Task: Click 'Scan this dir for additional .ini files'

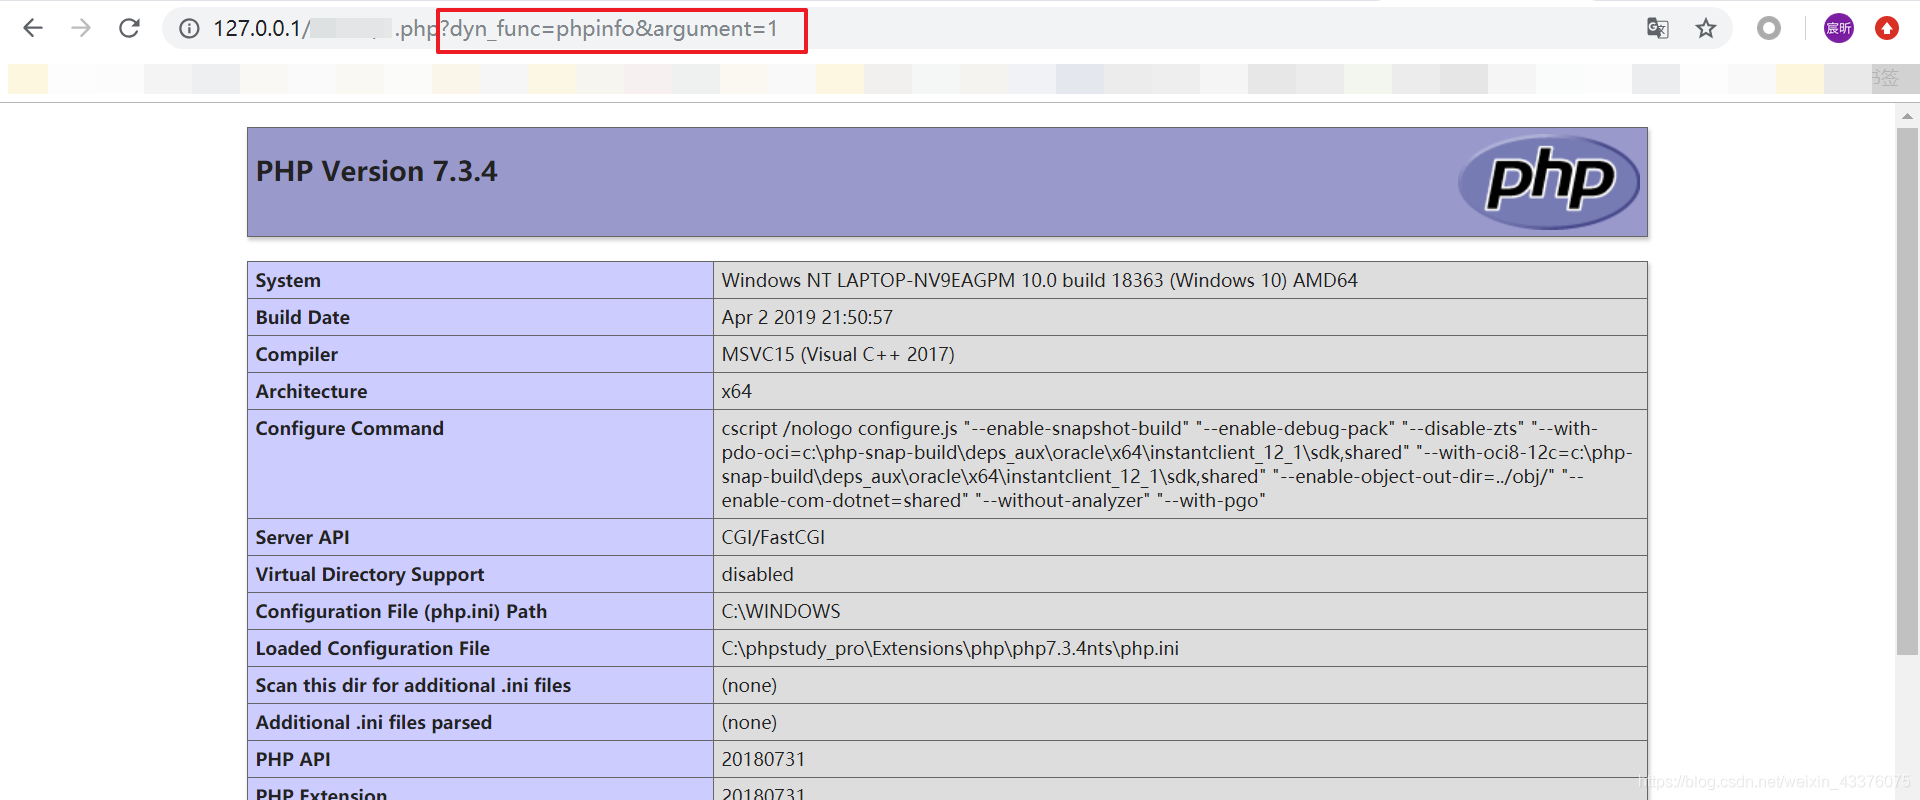Action: point(413,685)
